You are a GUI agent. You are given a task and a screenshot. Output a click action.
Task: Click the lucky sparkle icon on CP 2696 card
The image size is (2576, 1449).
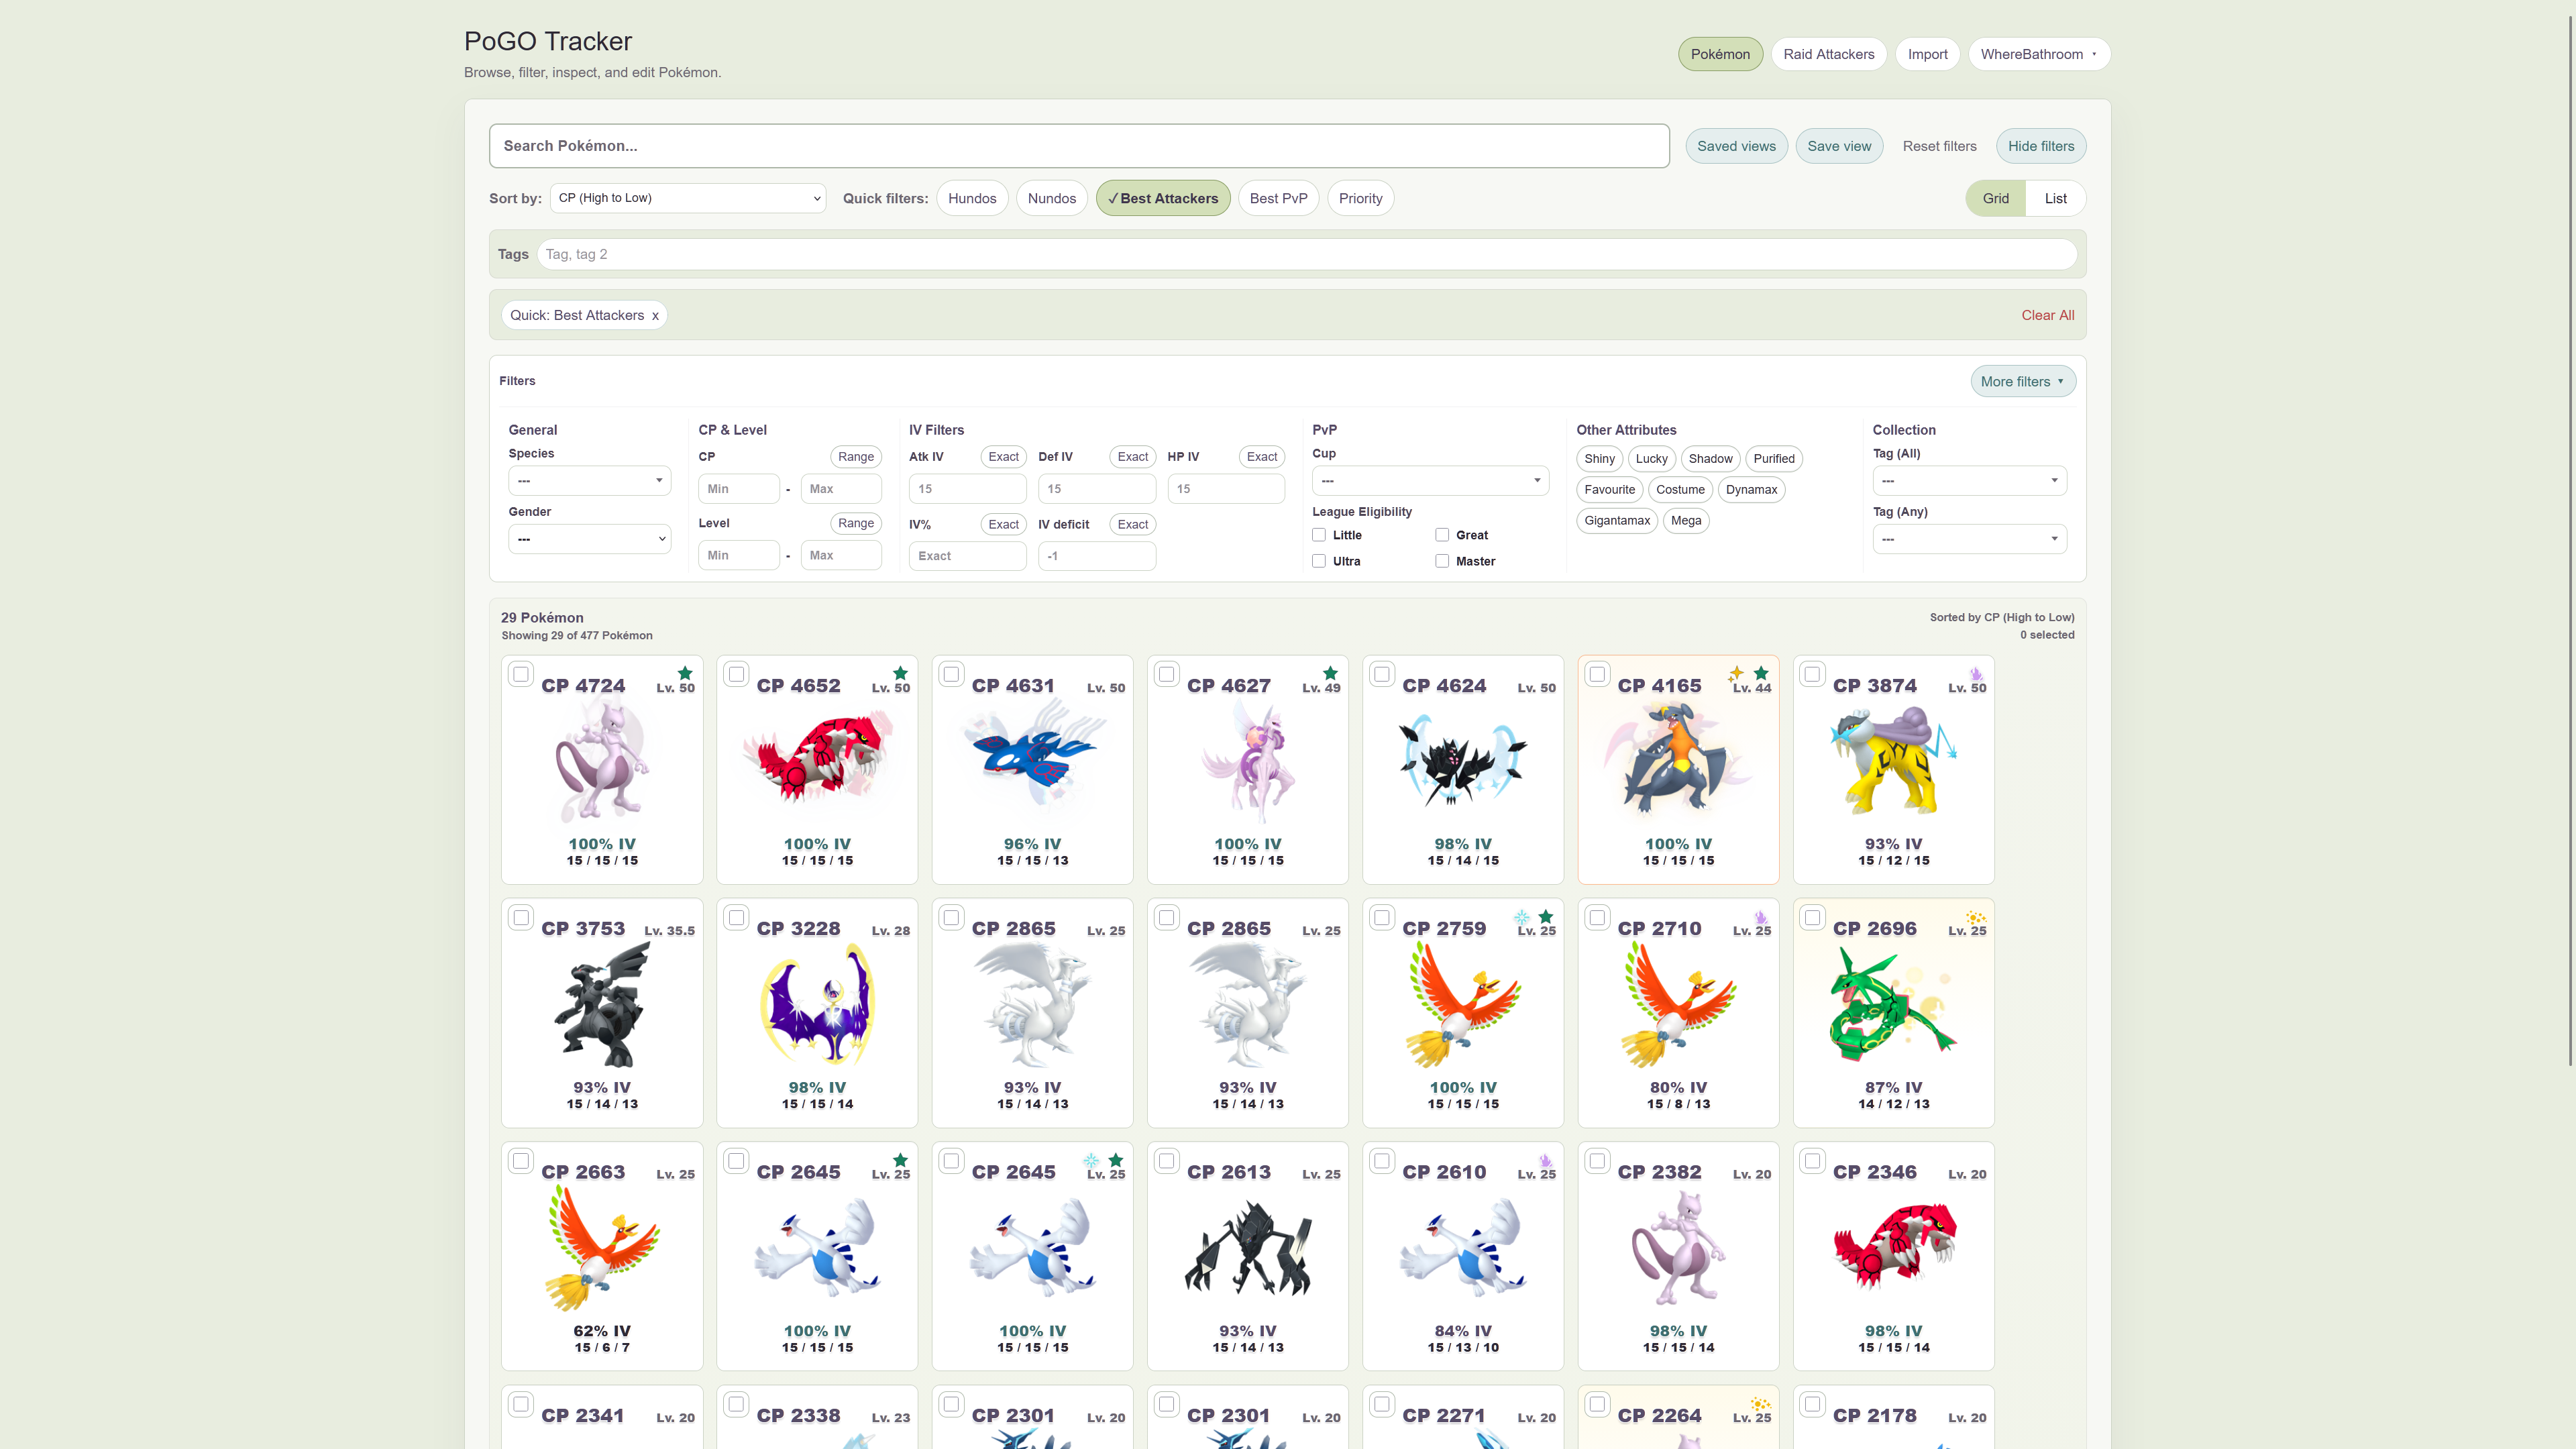1976,917
